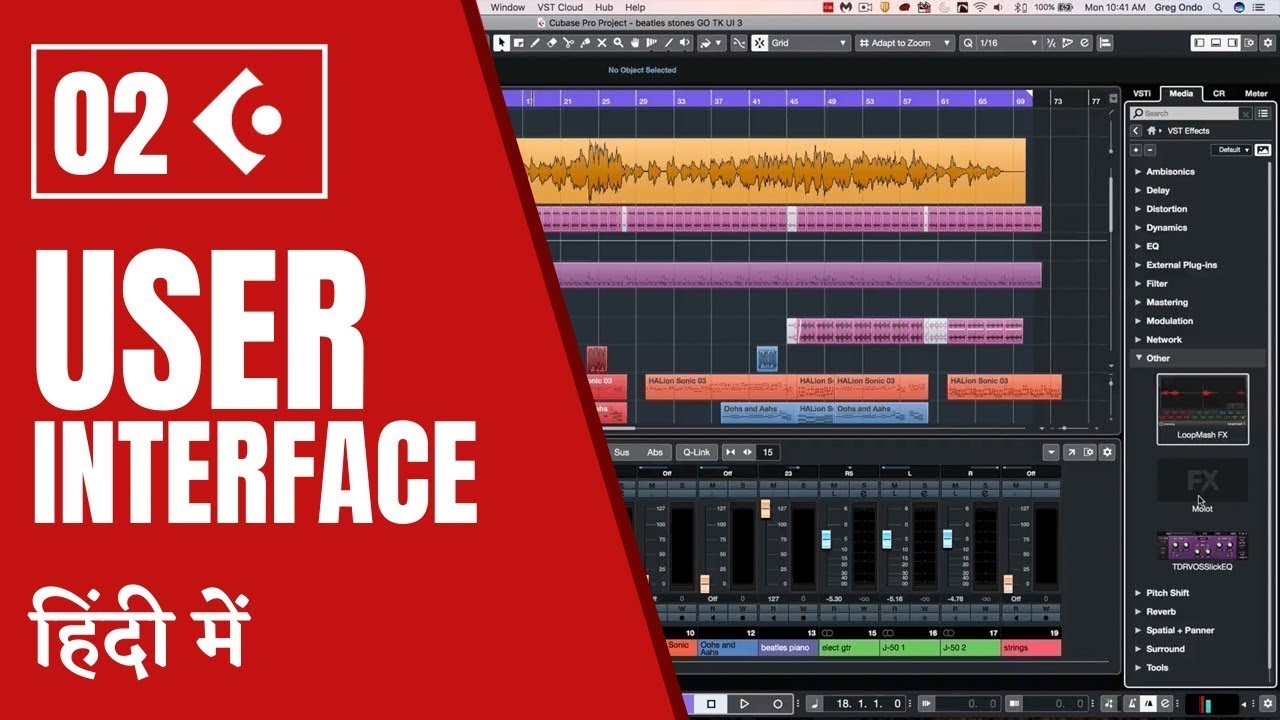Click the macOS volume icon

(998, 7)
